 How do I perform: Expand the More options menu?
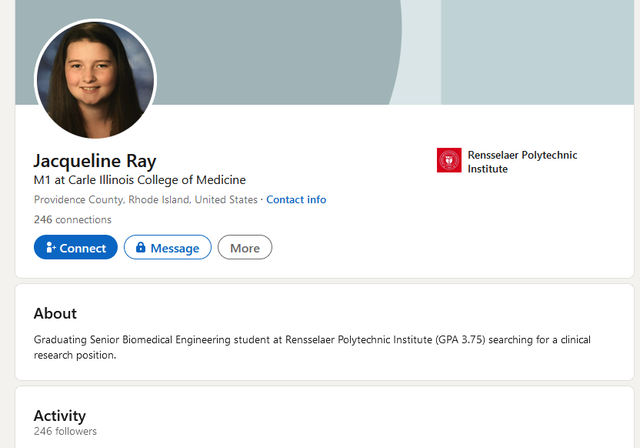[245, 247]
